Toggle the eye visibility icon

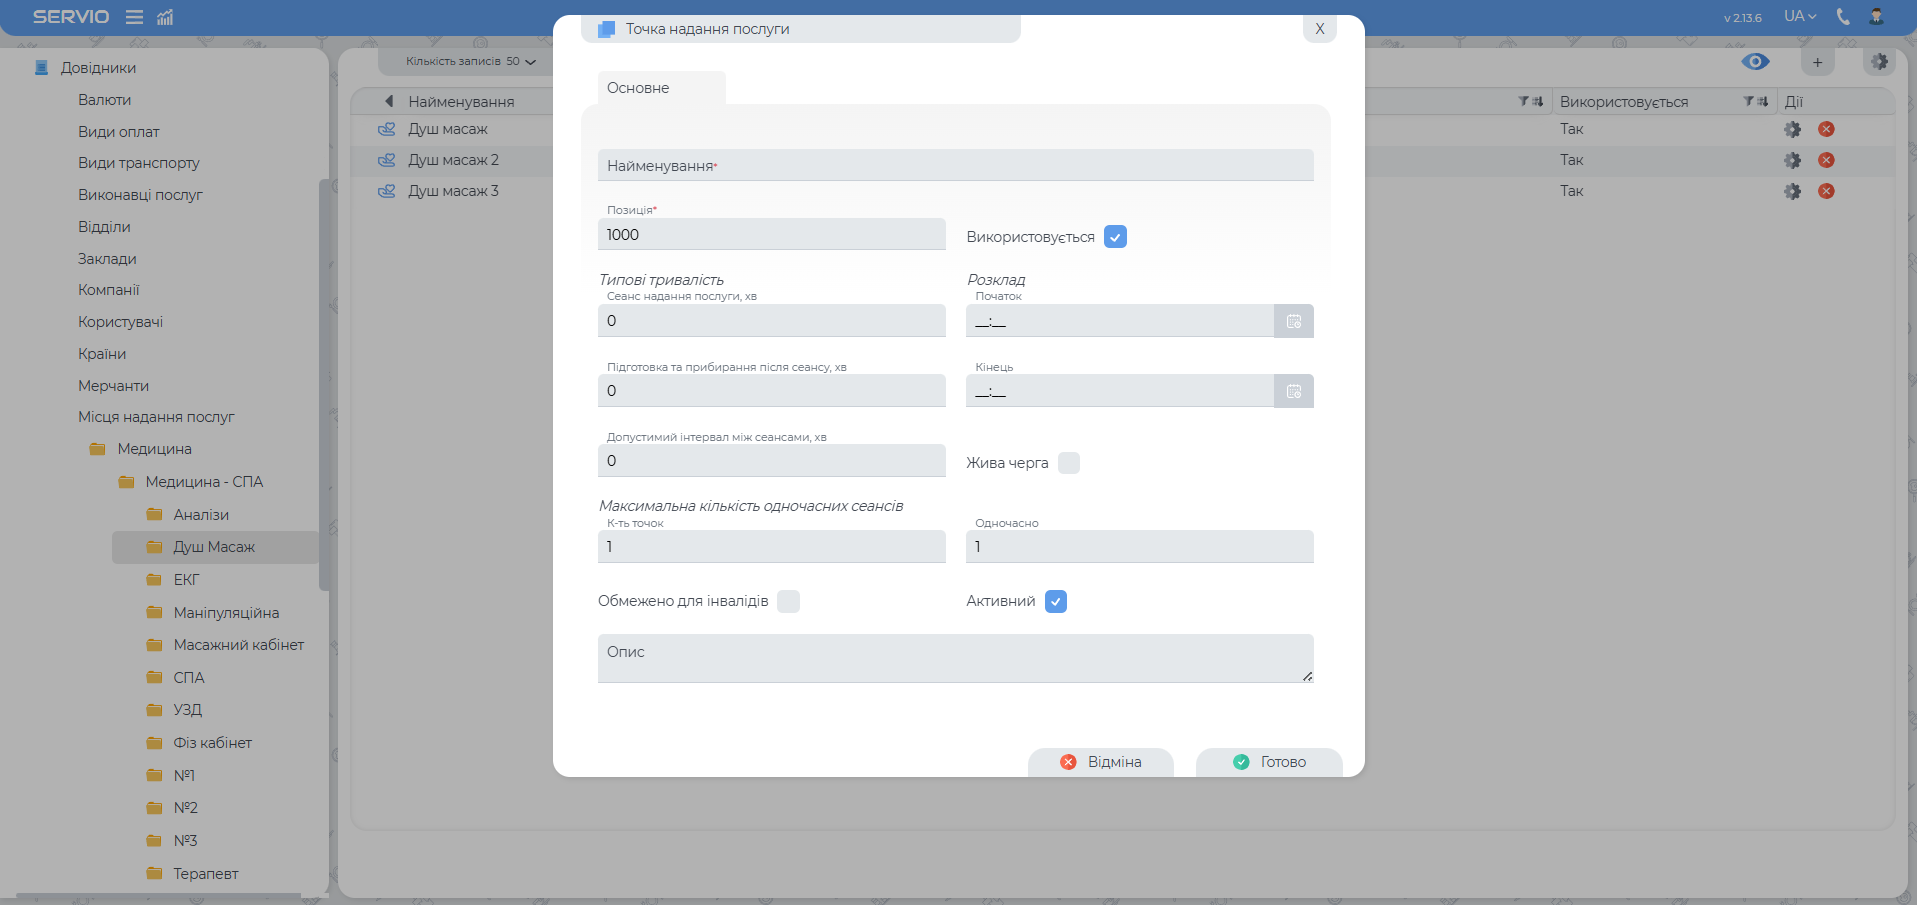pyautogui.click(x=1755, y=62)
